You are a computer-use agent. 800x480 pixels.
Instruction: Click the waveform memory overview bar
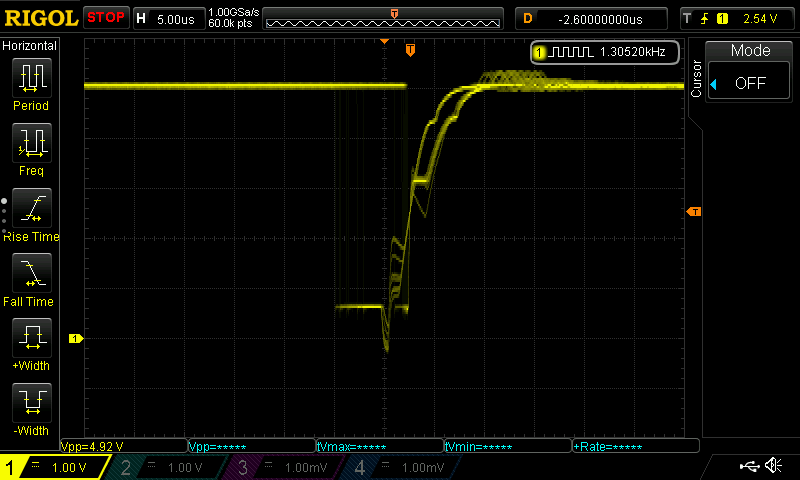[x=383, y=19]
